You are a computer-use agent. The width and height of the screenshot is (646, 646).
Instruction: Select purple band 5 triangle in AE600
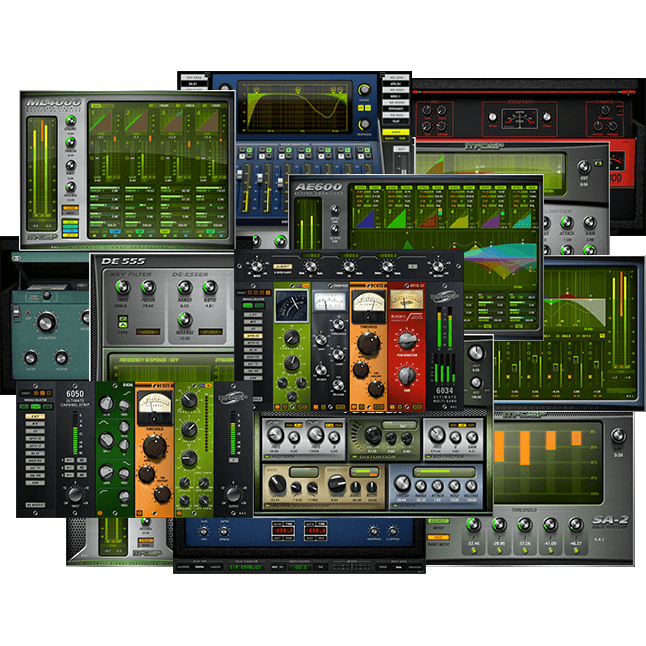pos(491,219)
